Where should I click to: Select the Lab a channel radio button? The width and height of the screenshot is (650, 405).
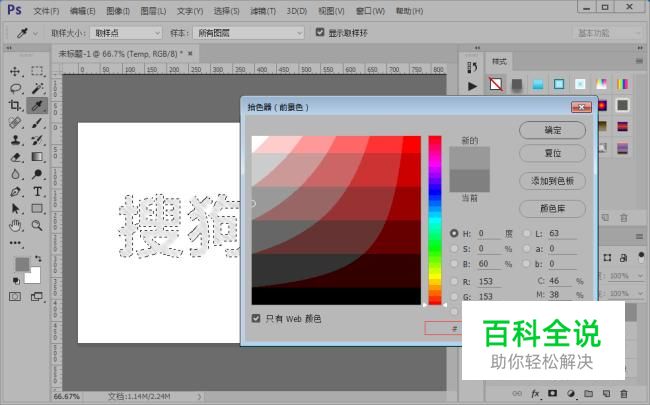(x=526, y=249)
